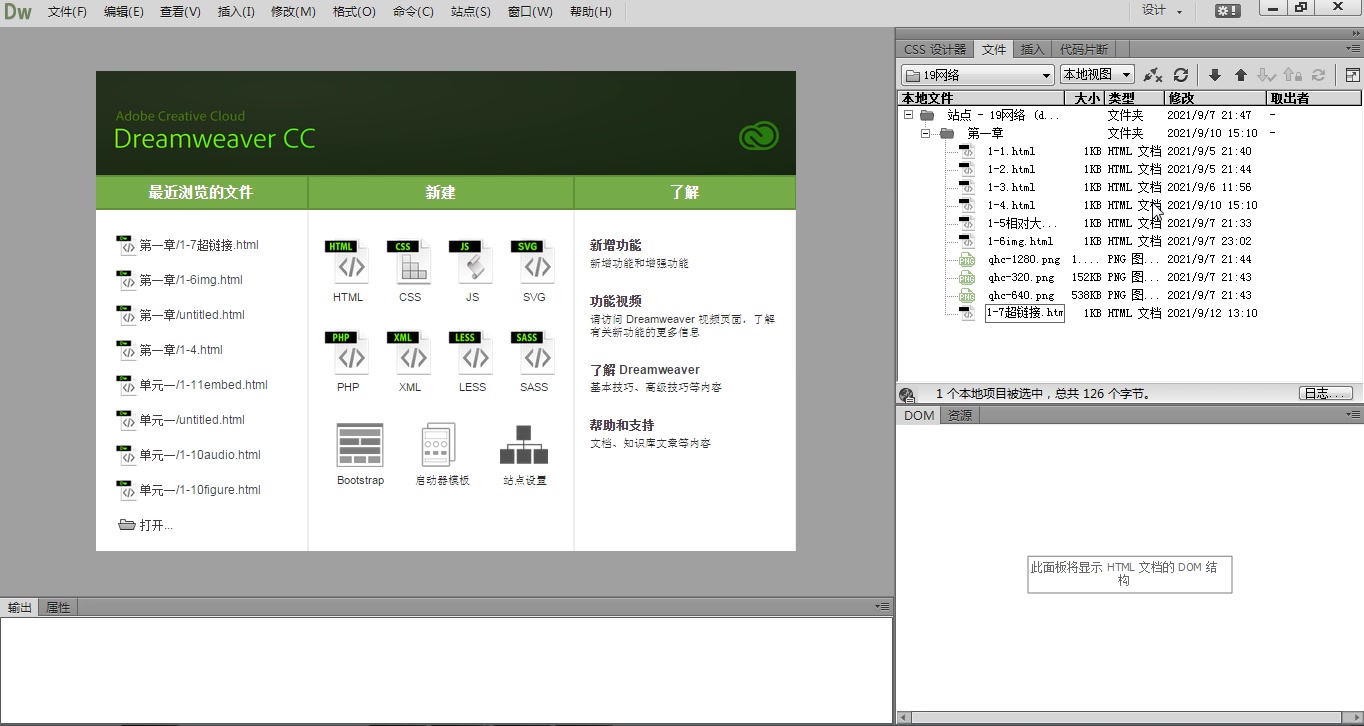This screenshot has width=1364, height=726.
Task: Switch to the 插入 panel tab
Action: pyautogui.click(x=1032, y=49)
